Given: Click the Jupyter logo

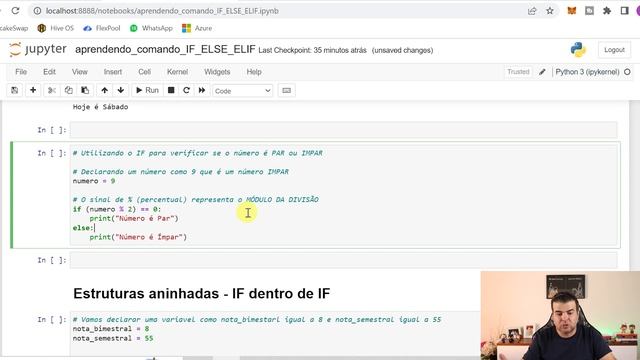Looking at the screenshot, I should coord(38,49).
